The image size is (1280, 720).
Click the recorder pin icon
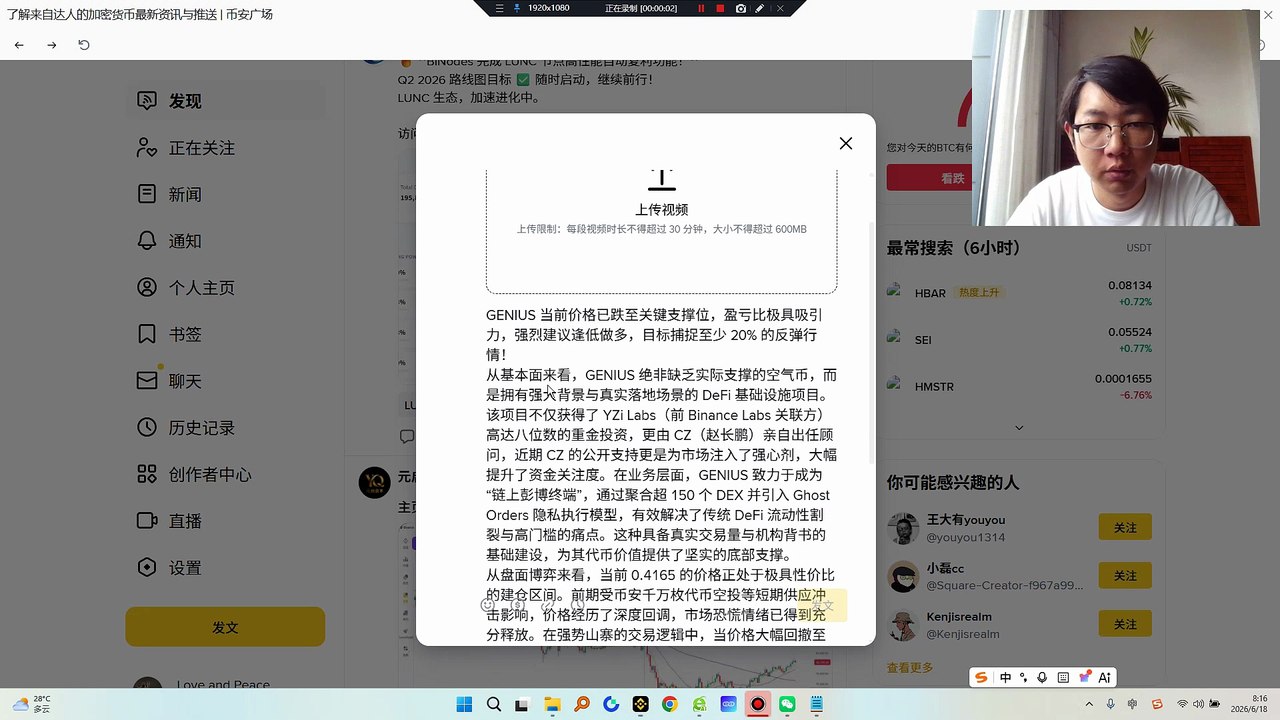[x=517, y=8]
